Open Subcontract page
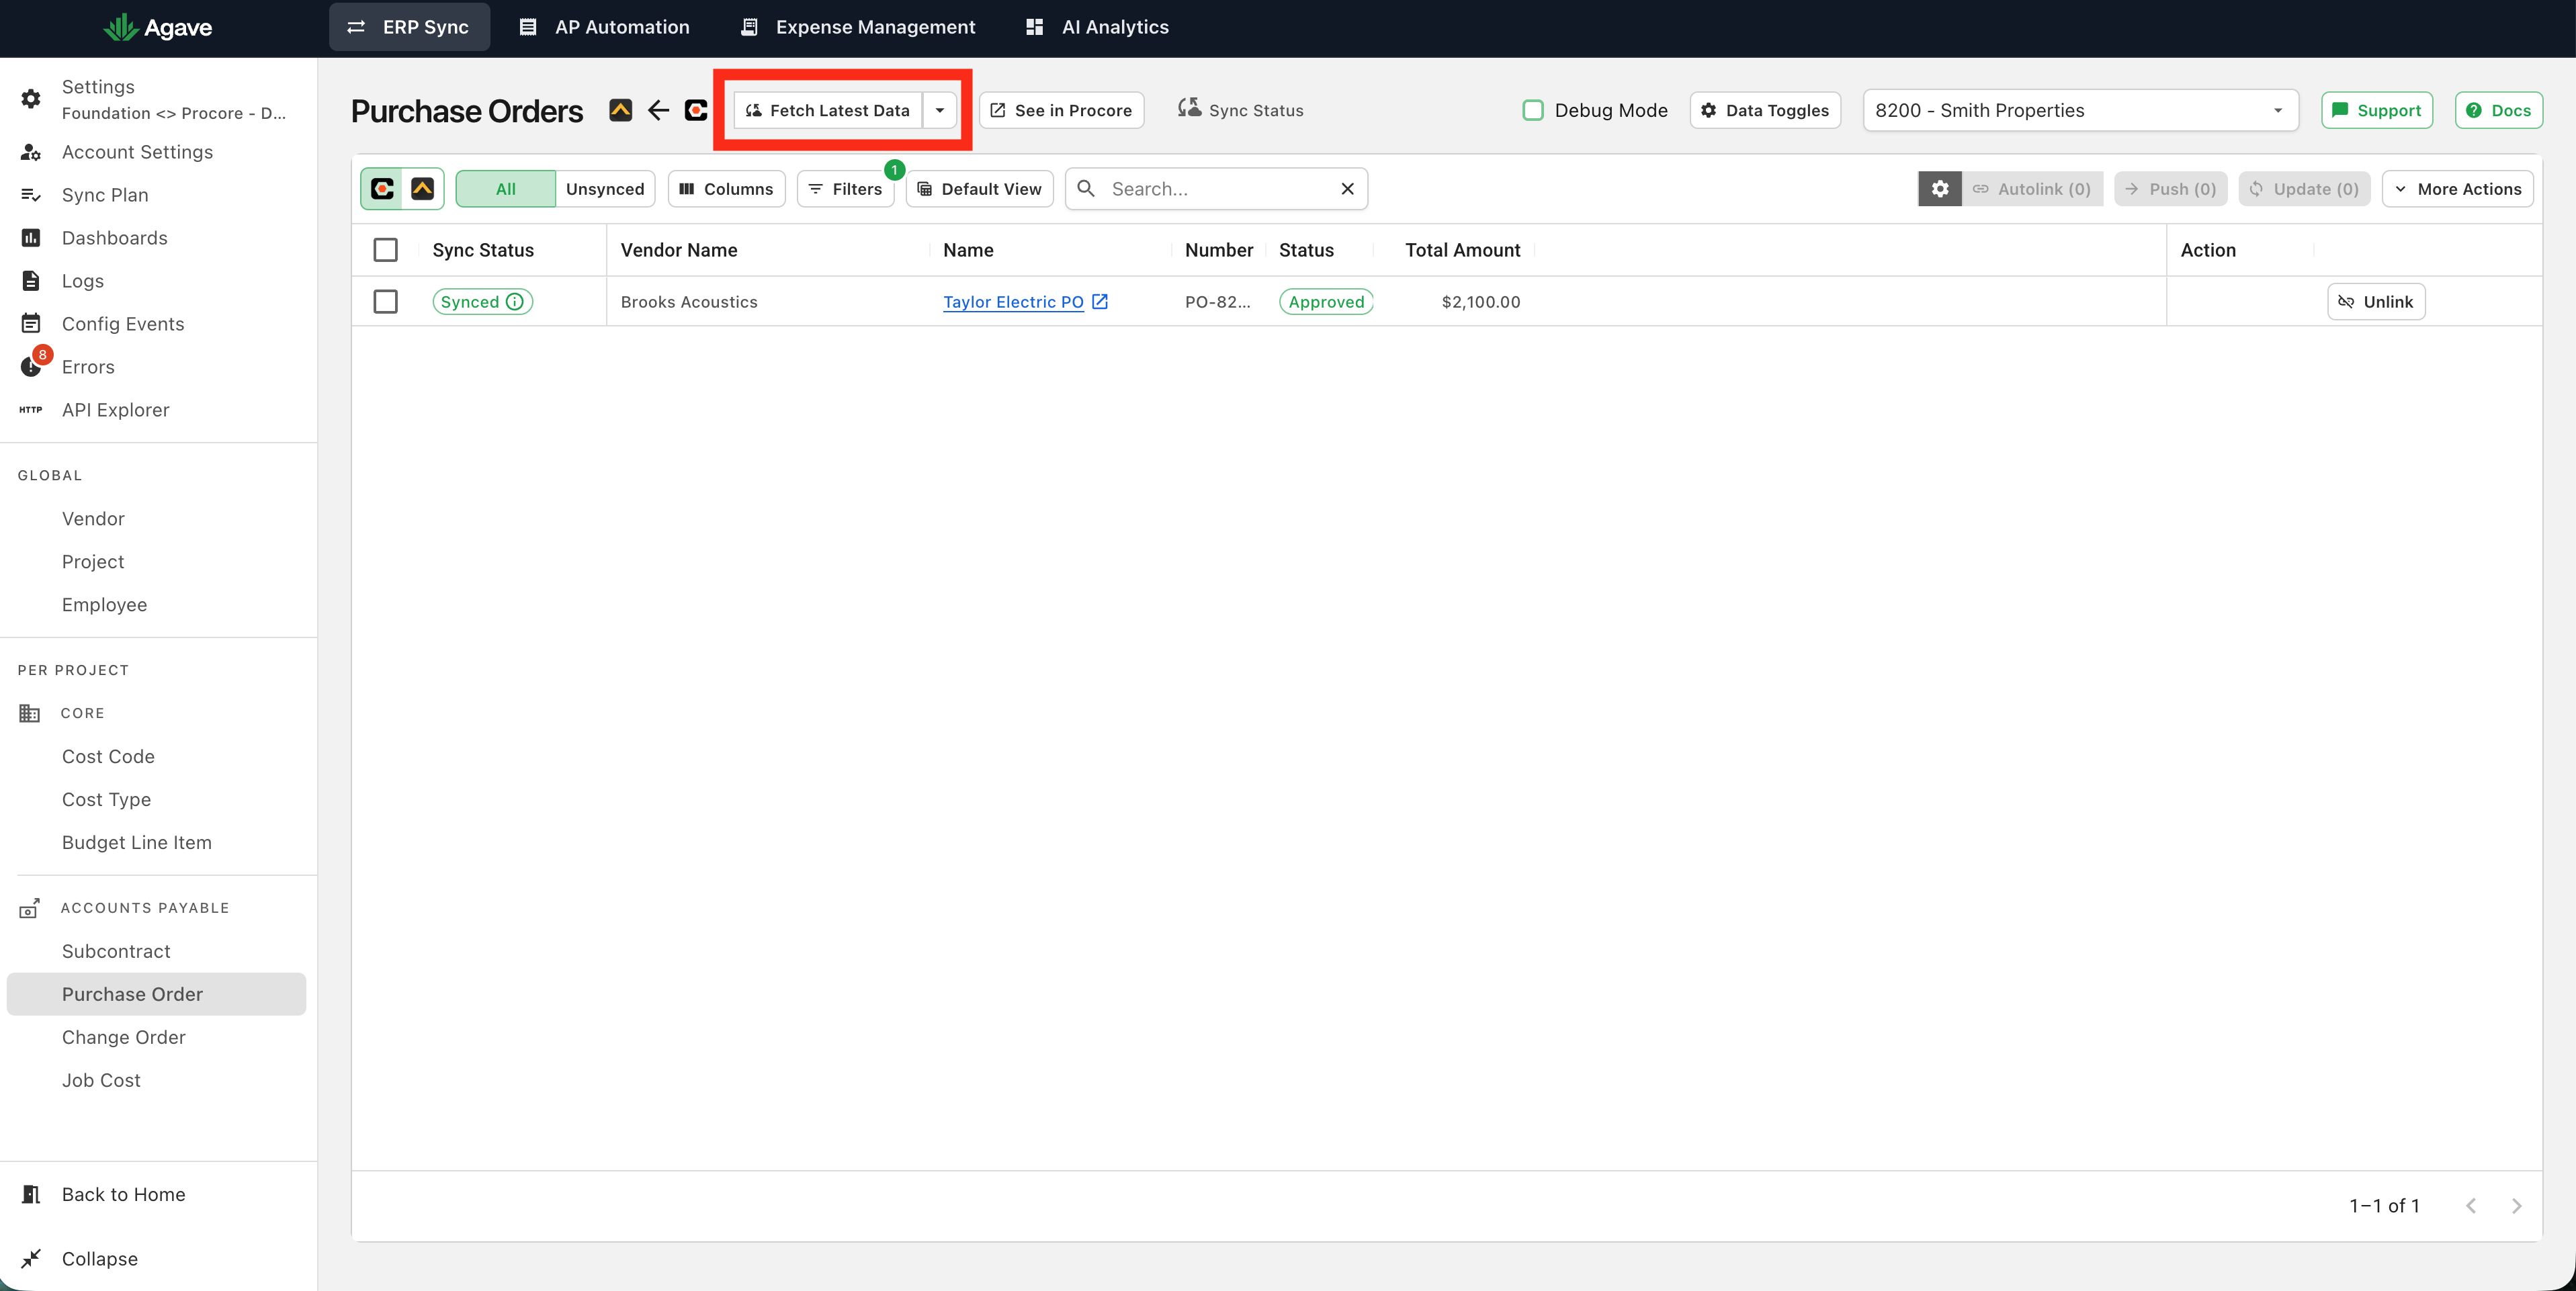 tap(116, 952)
